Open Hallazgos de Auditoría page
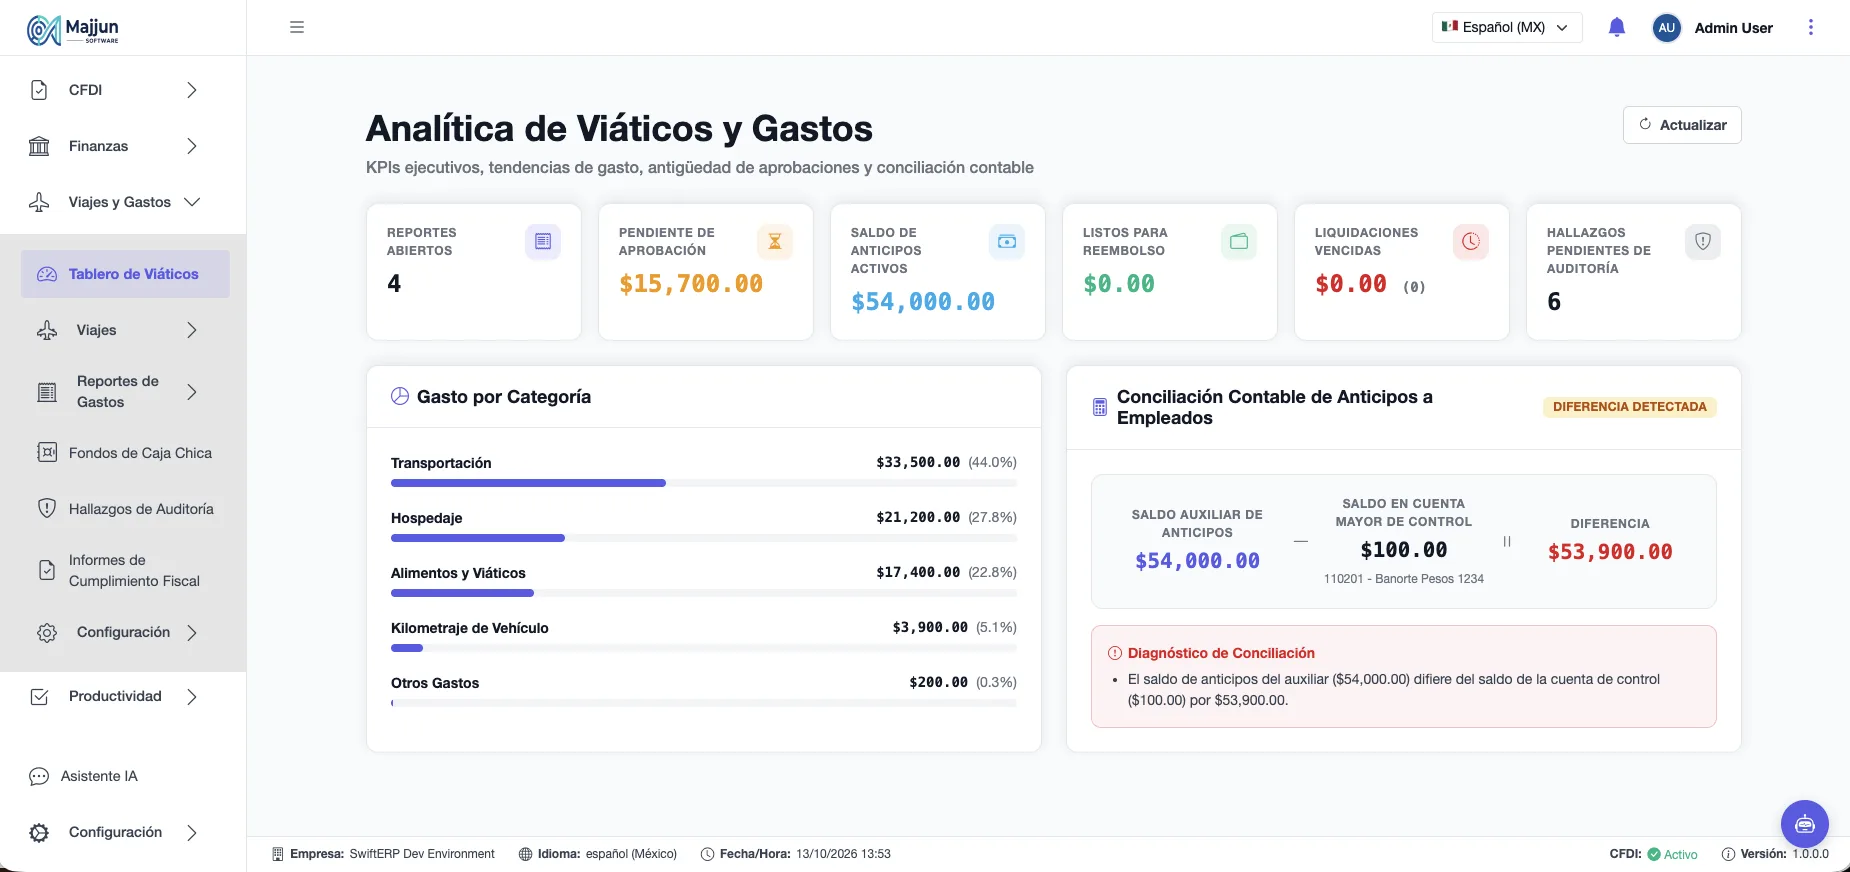This screenshot has height=872, width=1850. pos(125,509)
